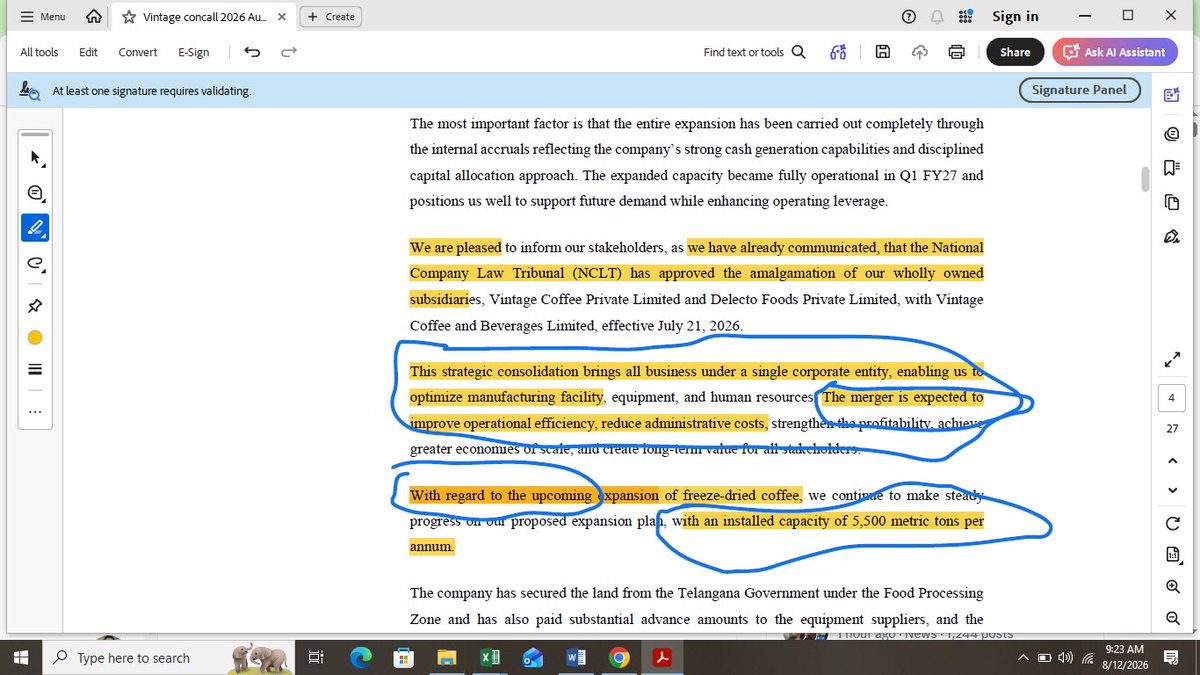
Task: Open the Convert menu
Action: pyautogui.click(x=138, y=52)
